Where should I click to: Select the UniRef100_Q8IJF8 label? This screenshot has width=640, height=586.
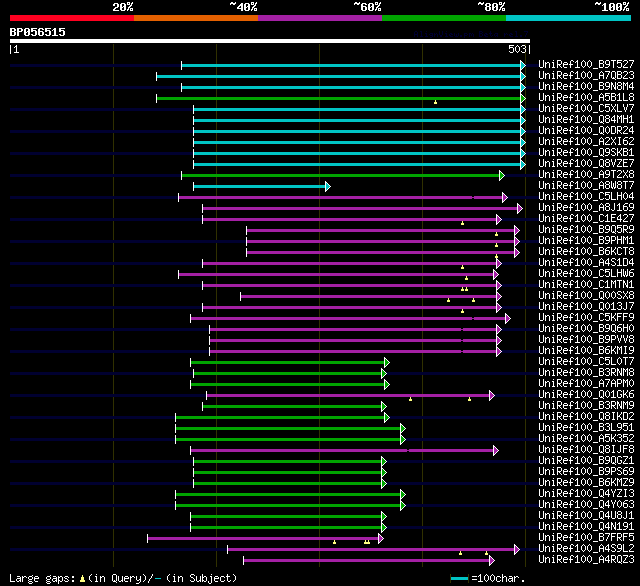[586, 450]
